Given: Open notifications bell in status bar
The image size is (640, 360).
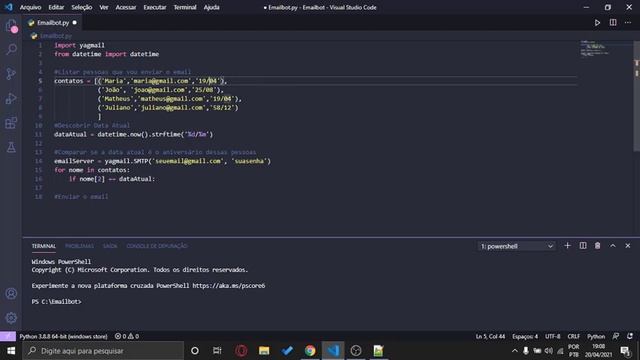Looking at the screenshot, I should point(630,336).
